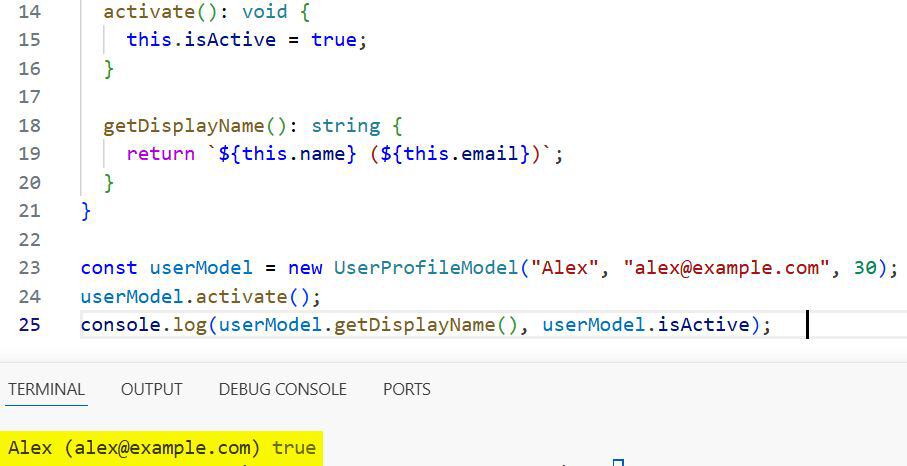Click 'console.log' on line 25
This screenshot has width=907, height=466.
pos(144,325)
